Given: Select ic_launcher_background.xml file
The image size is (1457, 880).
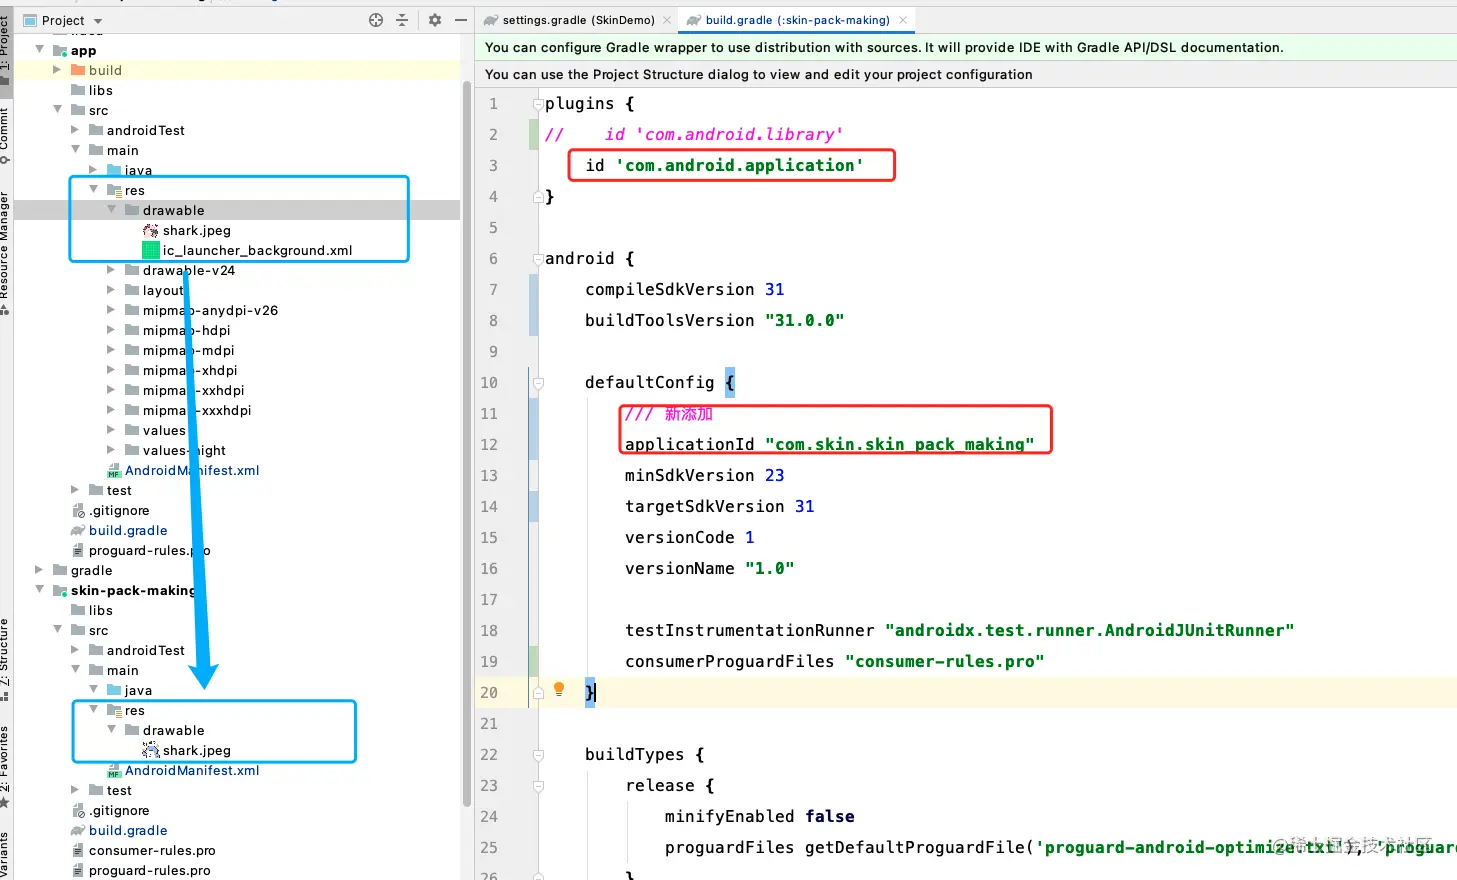Looking at the screenshot, I should tap(248, 250).
